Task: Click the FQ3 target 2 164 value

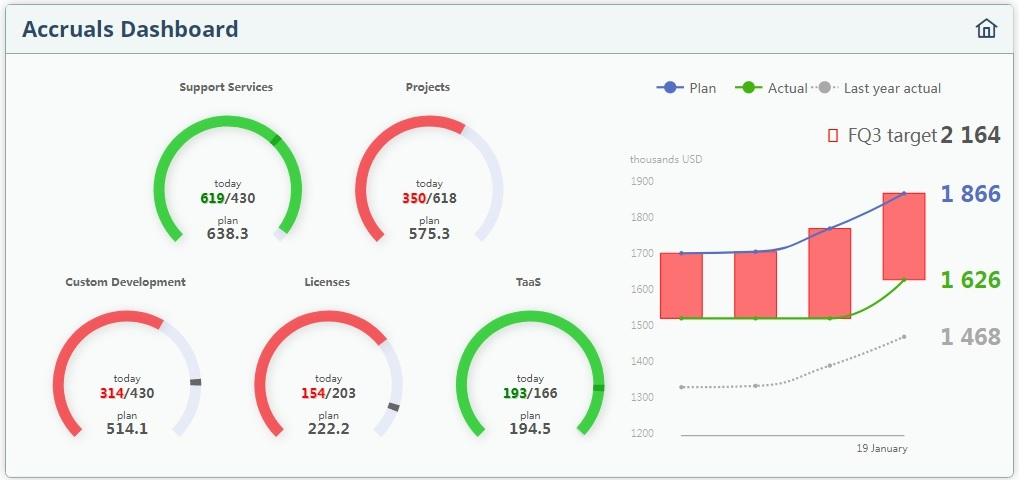Action: click(x=969, y=135)
